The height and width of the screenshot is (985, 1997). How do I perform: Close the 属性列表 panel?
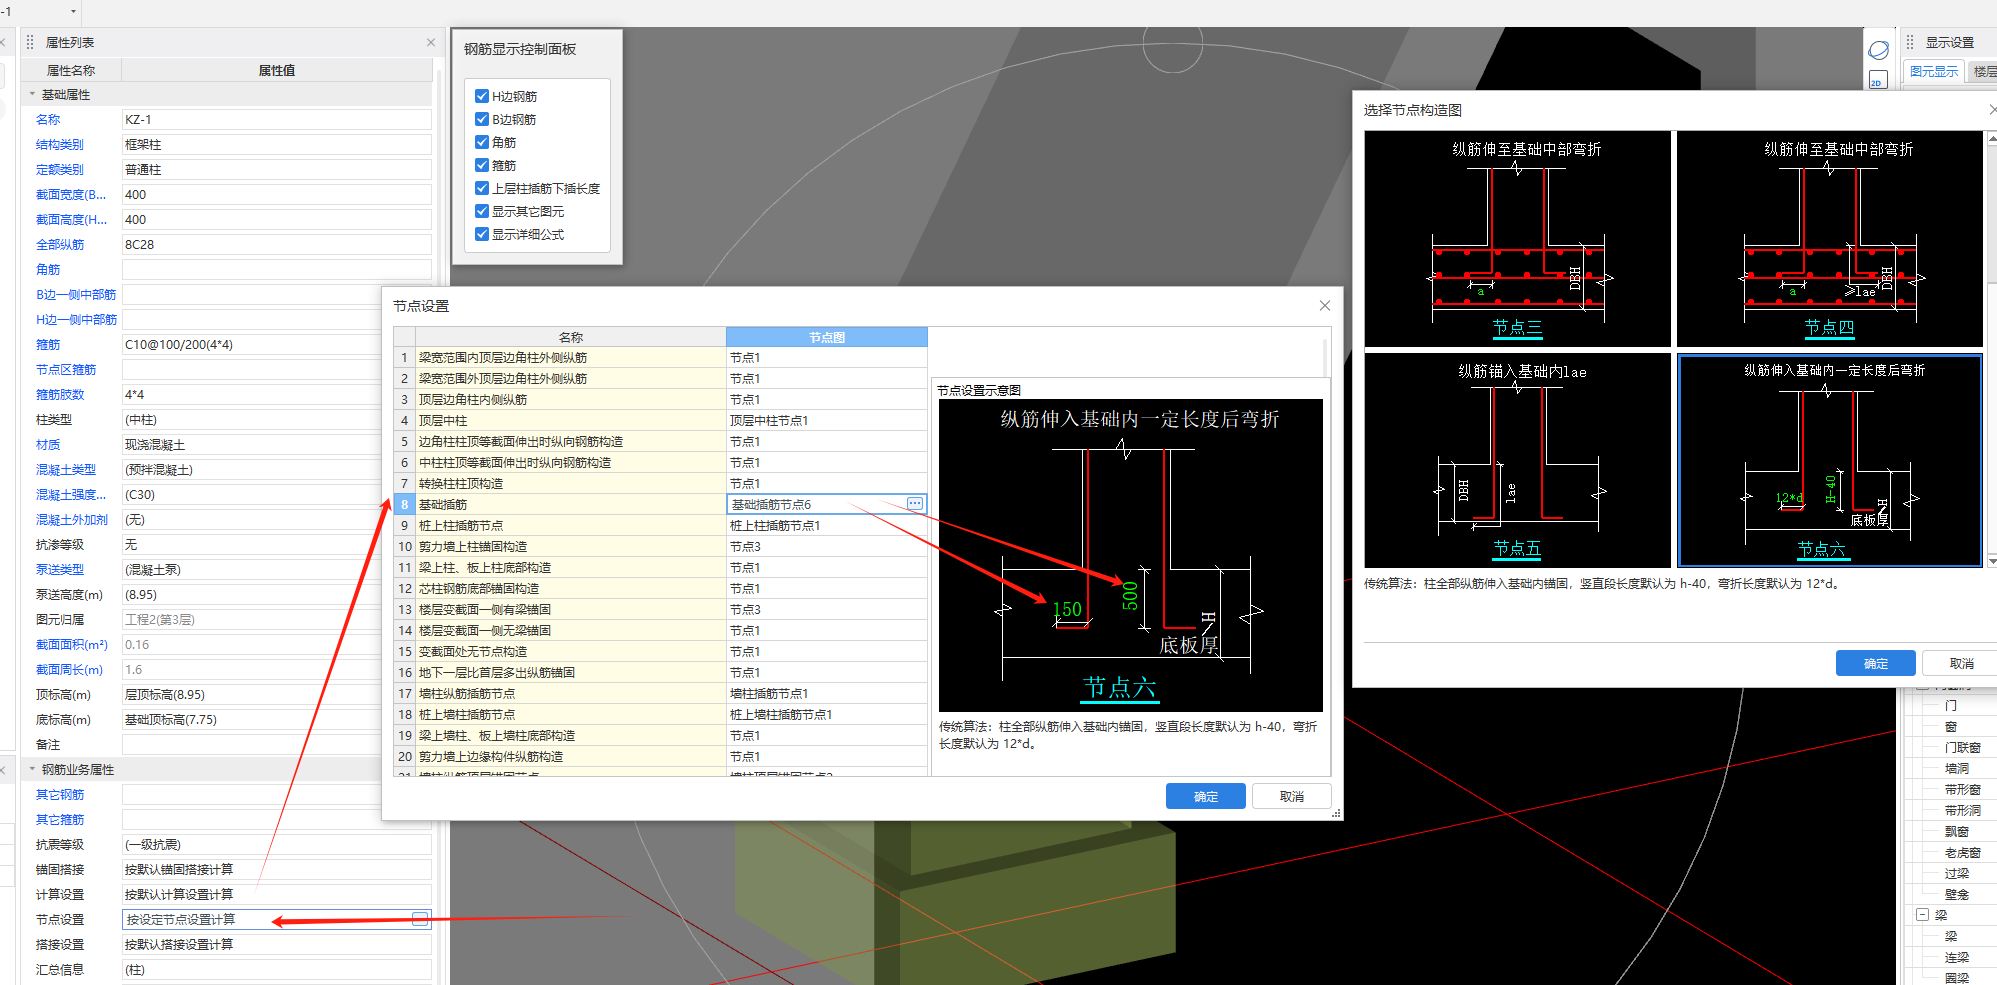tap(431, 42)
